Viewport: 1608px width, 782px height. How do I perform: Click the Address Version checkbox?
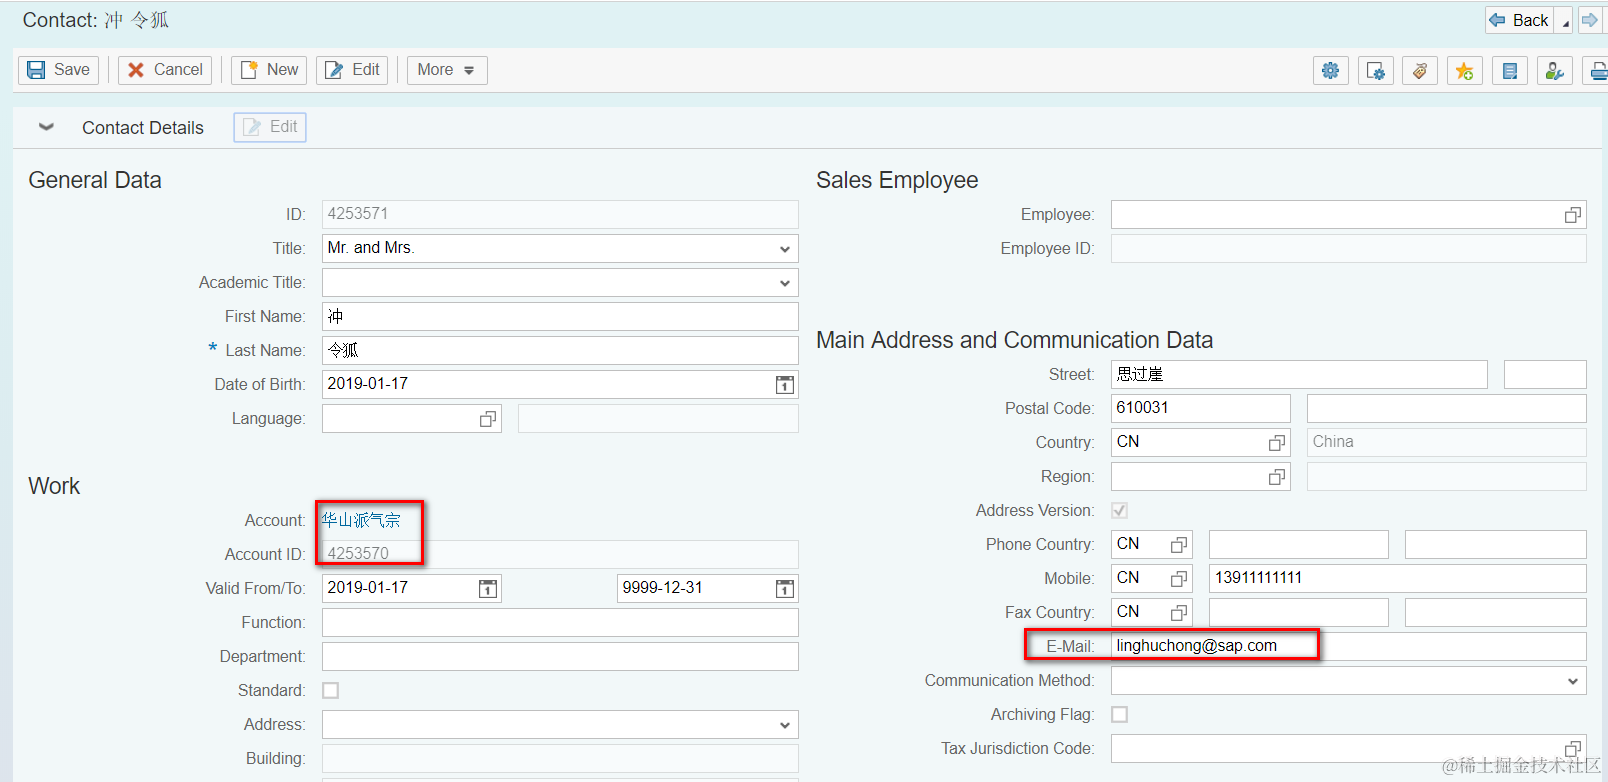click(1120, 510)
